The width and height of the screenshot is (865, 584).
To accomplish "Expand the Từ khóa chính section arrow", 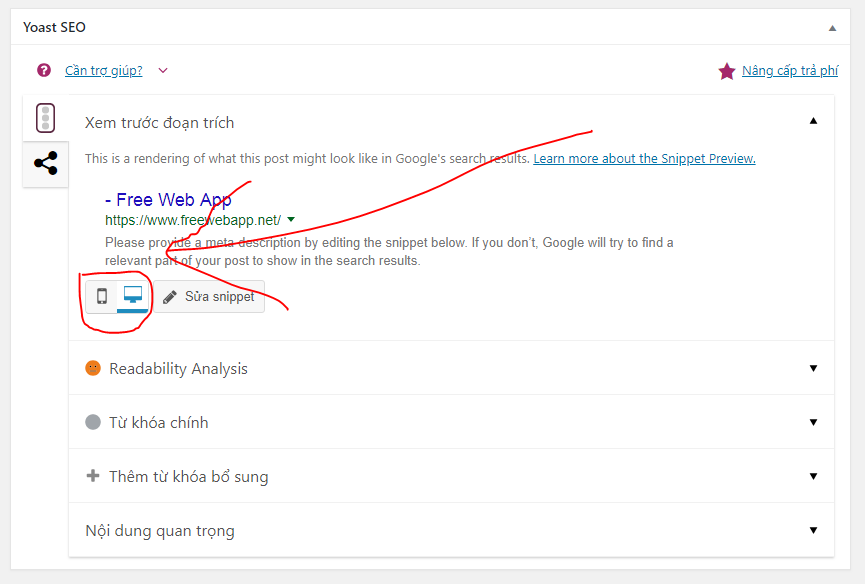I will point(813,422).
